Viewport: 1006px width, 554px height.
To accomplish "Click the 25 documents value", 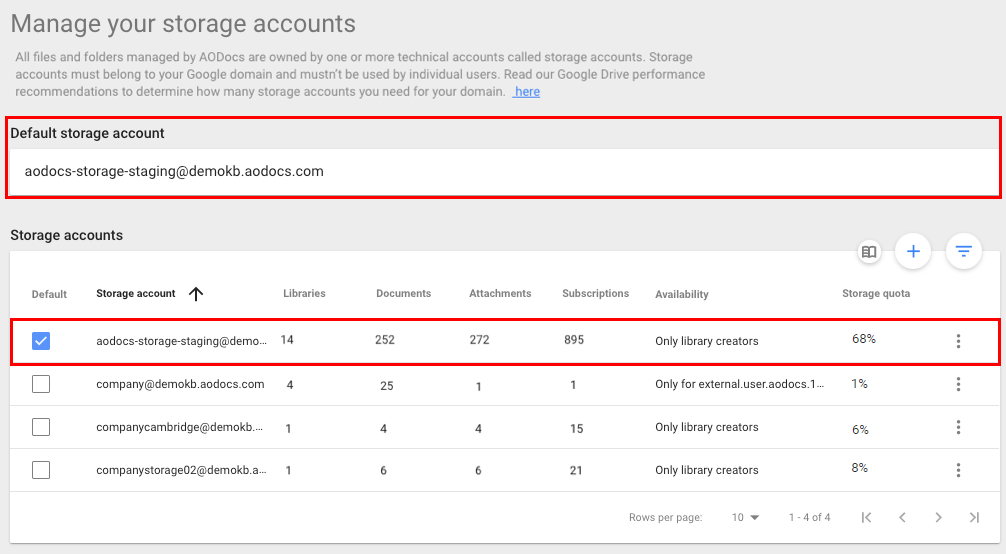I will (x=386, y=386).
